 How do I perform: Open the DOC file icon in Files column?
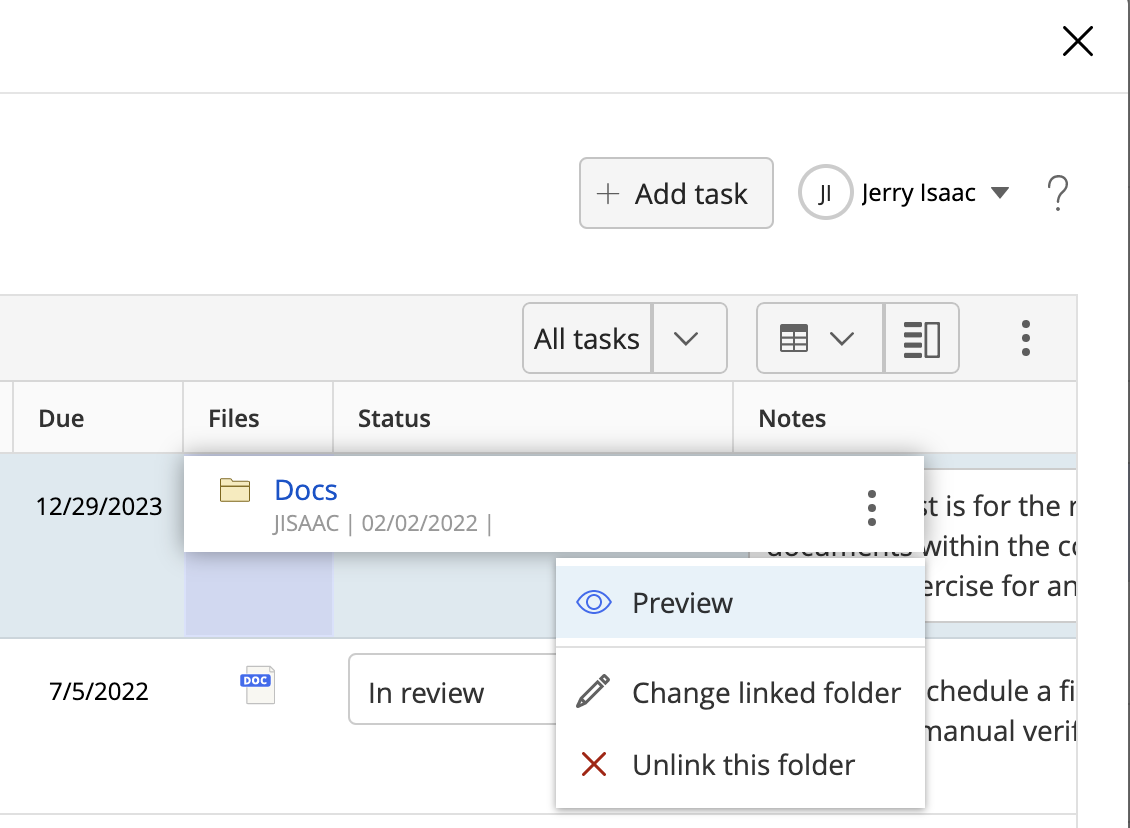coord(257,686)
